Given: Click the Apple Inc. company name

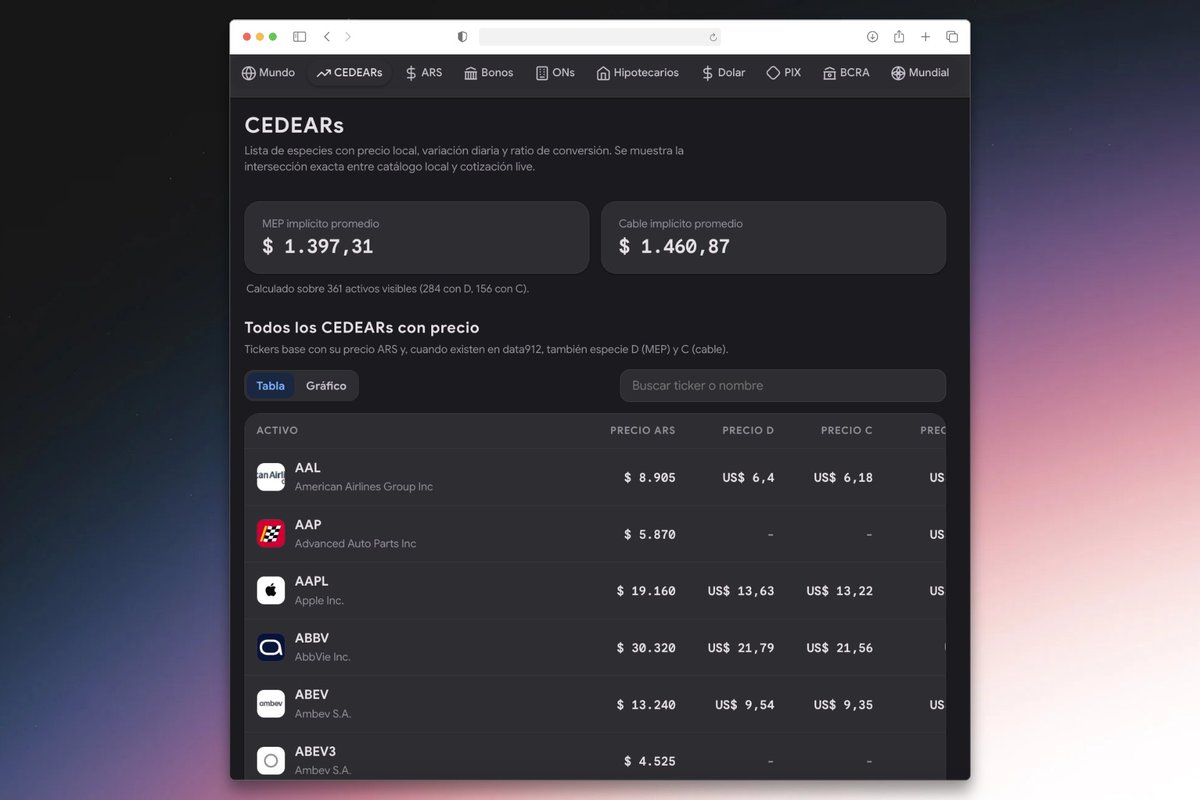Looking at the screenshot, I should (x=319, y=601).
